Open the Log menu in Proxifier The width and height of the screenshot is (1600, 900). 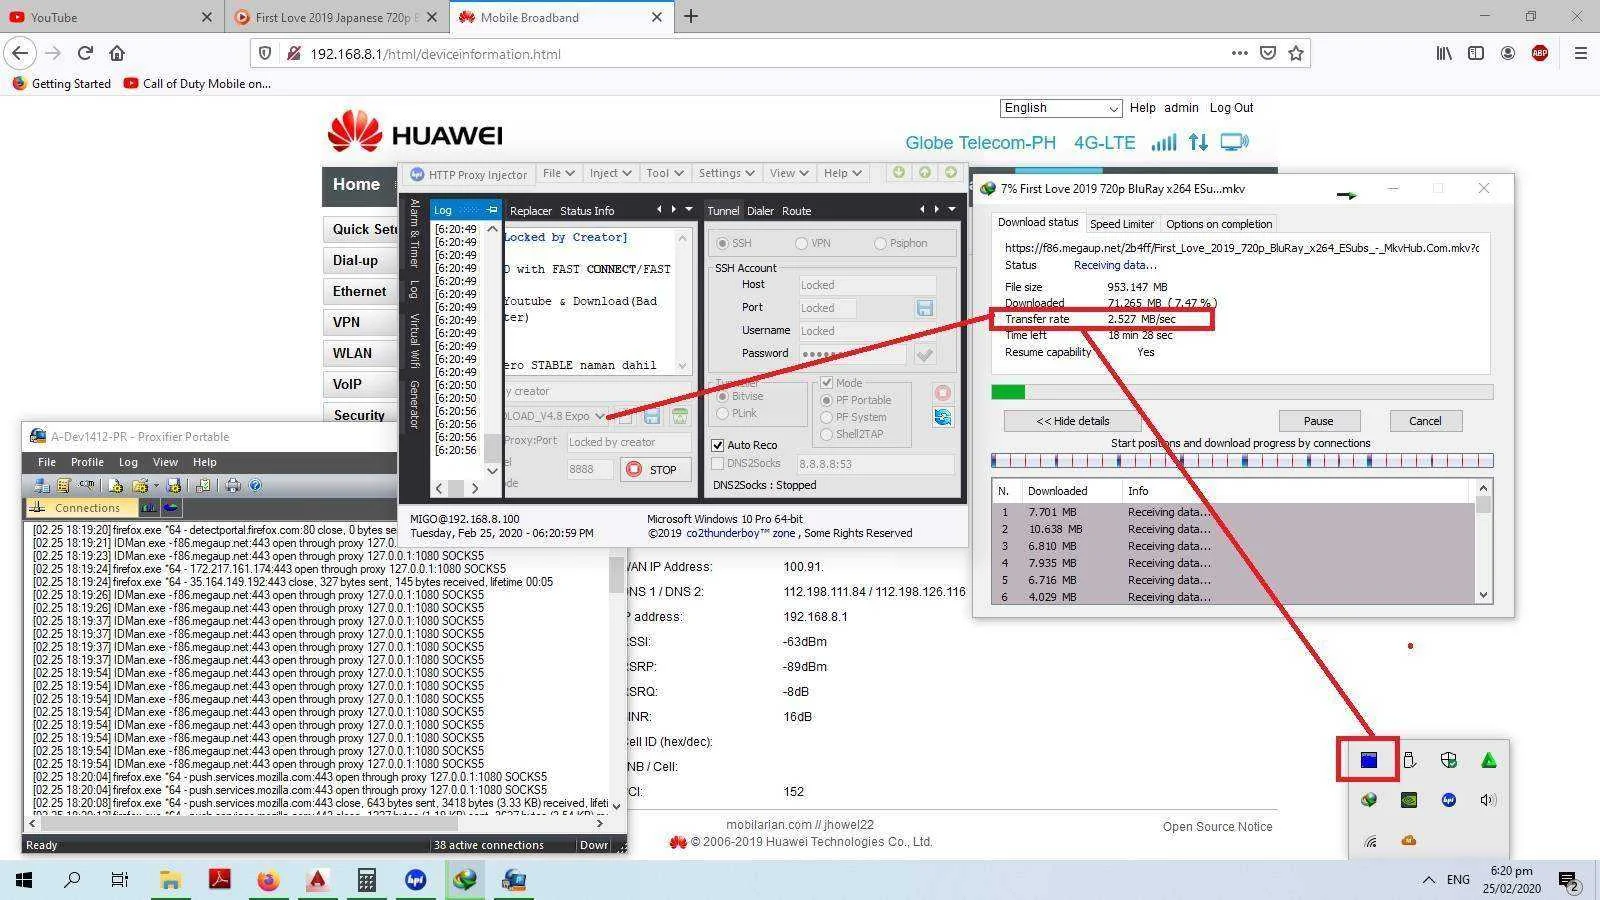click(x=128, y=462)
